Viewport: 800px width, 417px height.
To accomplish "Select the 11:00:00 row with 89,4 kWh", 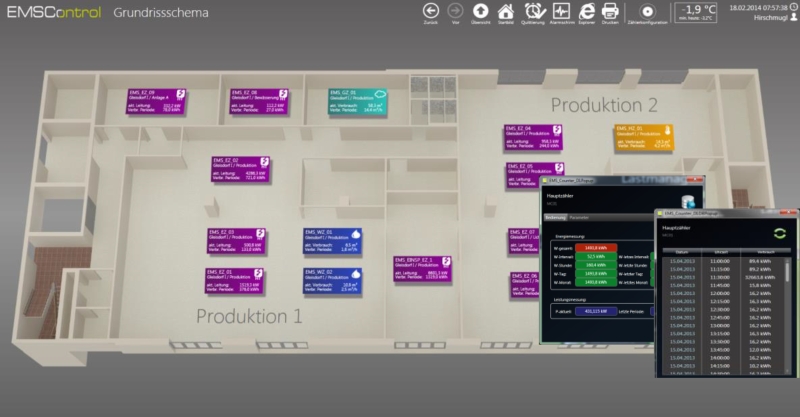I will (724, 261).
